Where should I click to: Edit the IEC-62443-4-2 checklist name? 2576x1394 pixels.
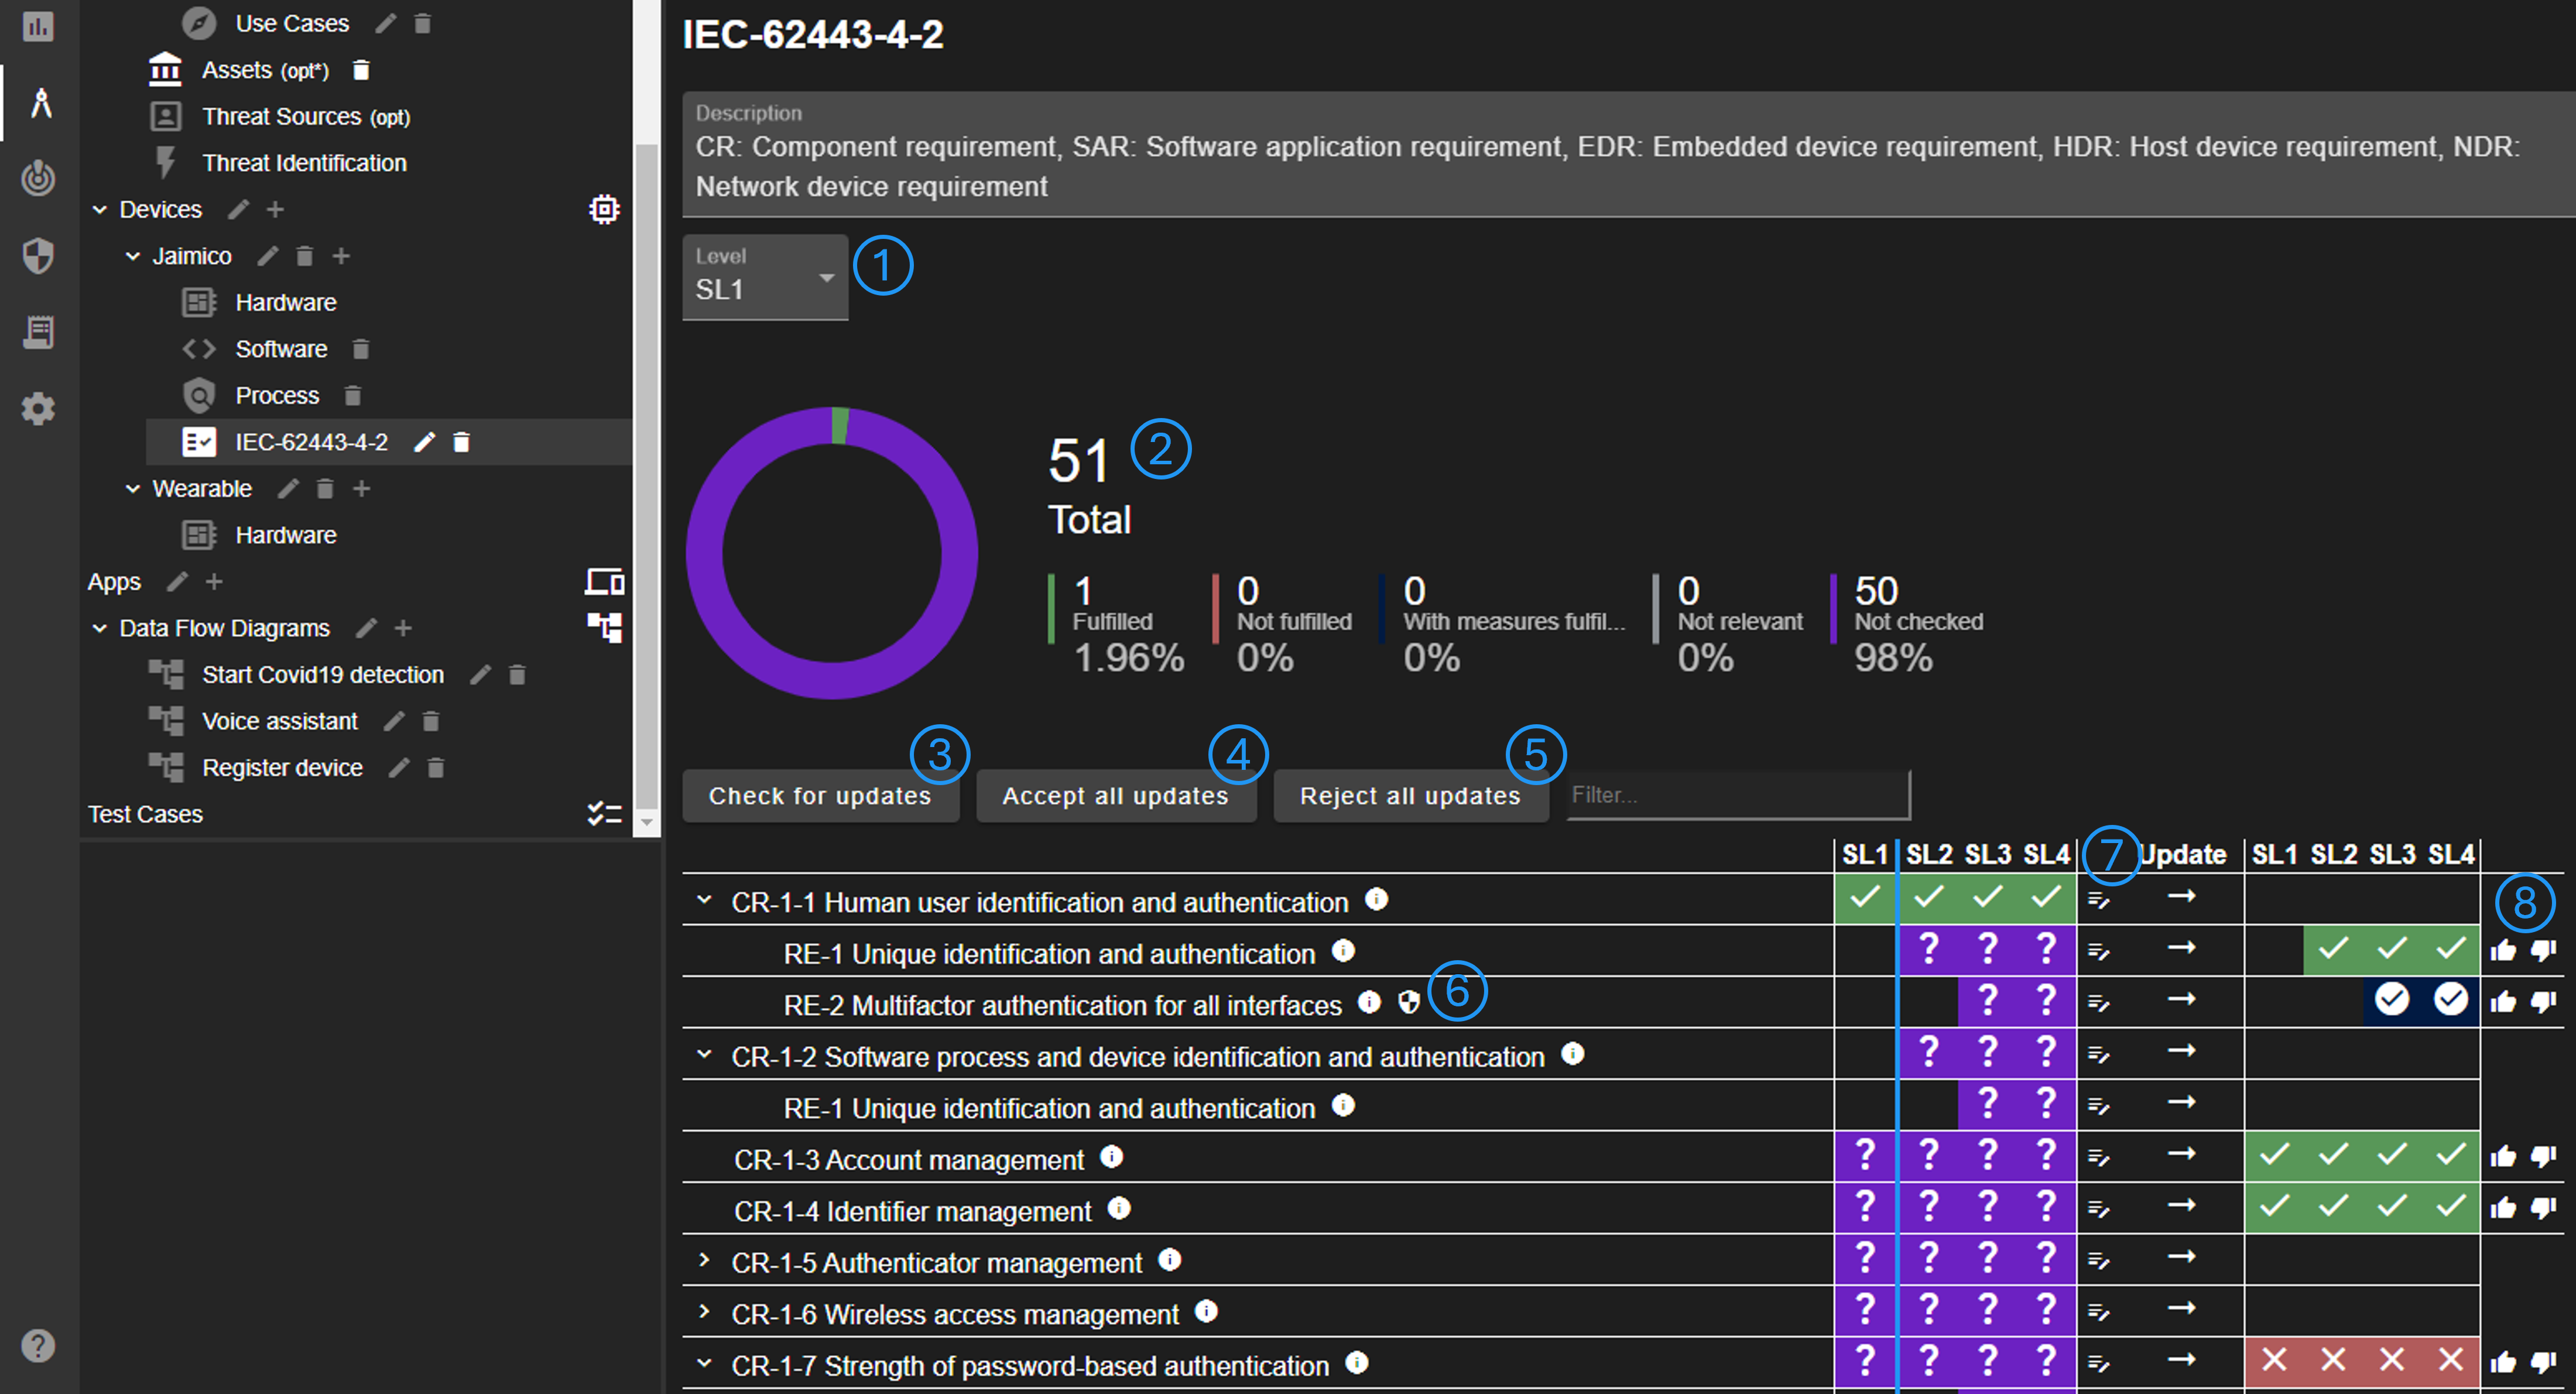pyautogui.click(x=425, y=442)
